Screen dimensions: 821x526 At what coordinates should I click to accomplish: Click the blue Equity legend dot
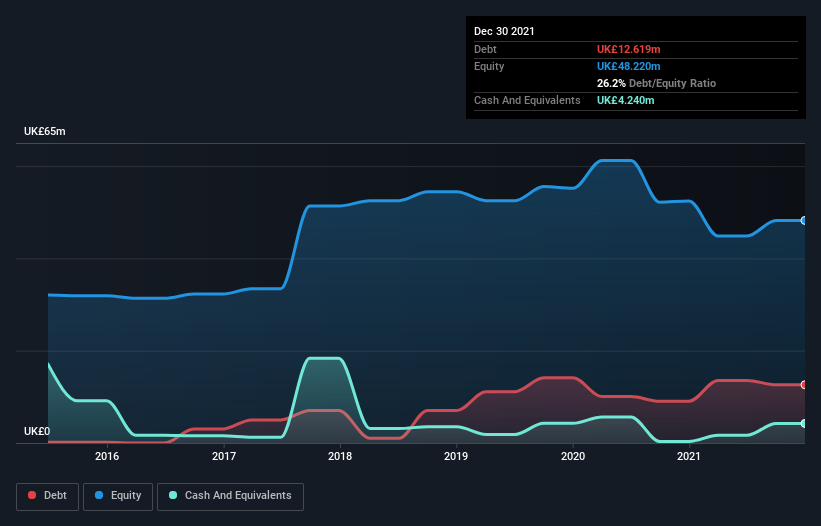99,495
